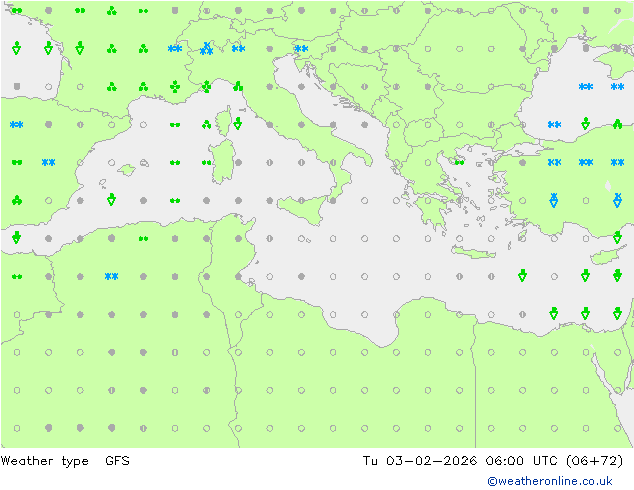The height and width of the screenshot is (490, 634).
Task: Select the green rain dots over the northern Aegean
Action: coord(459,162)
